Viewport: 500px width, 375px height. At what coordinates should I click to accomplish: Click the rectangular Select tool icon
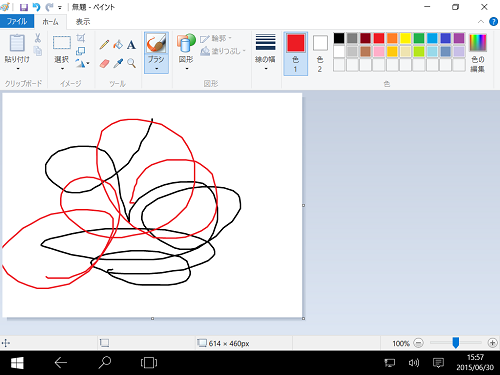(62, 43)
